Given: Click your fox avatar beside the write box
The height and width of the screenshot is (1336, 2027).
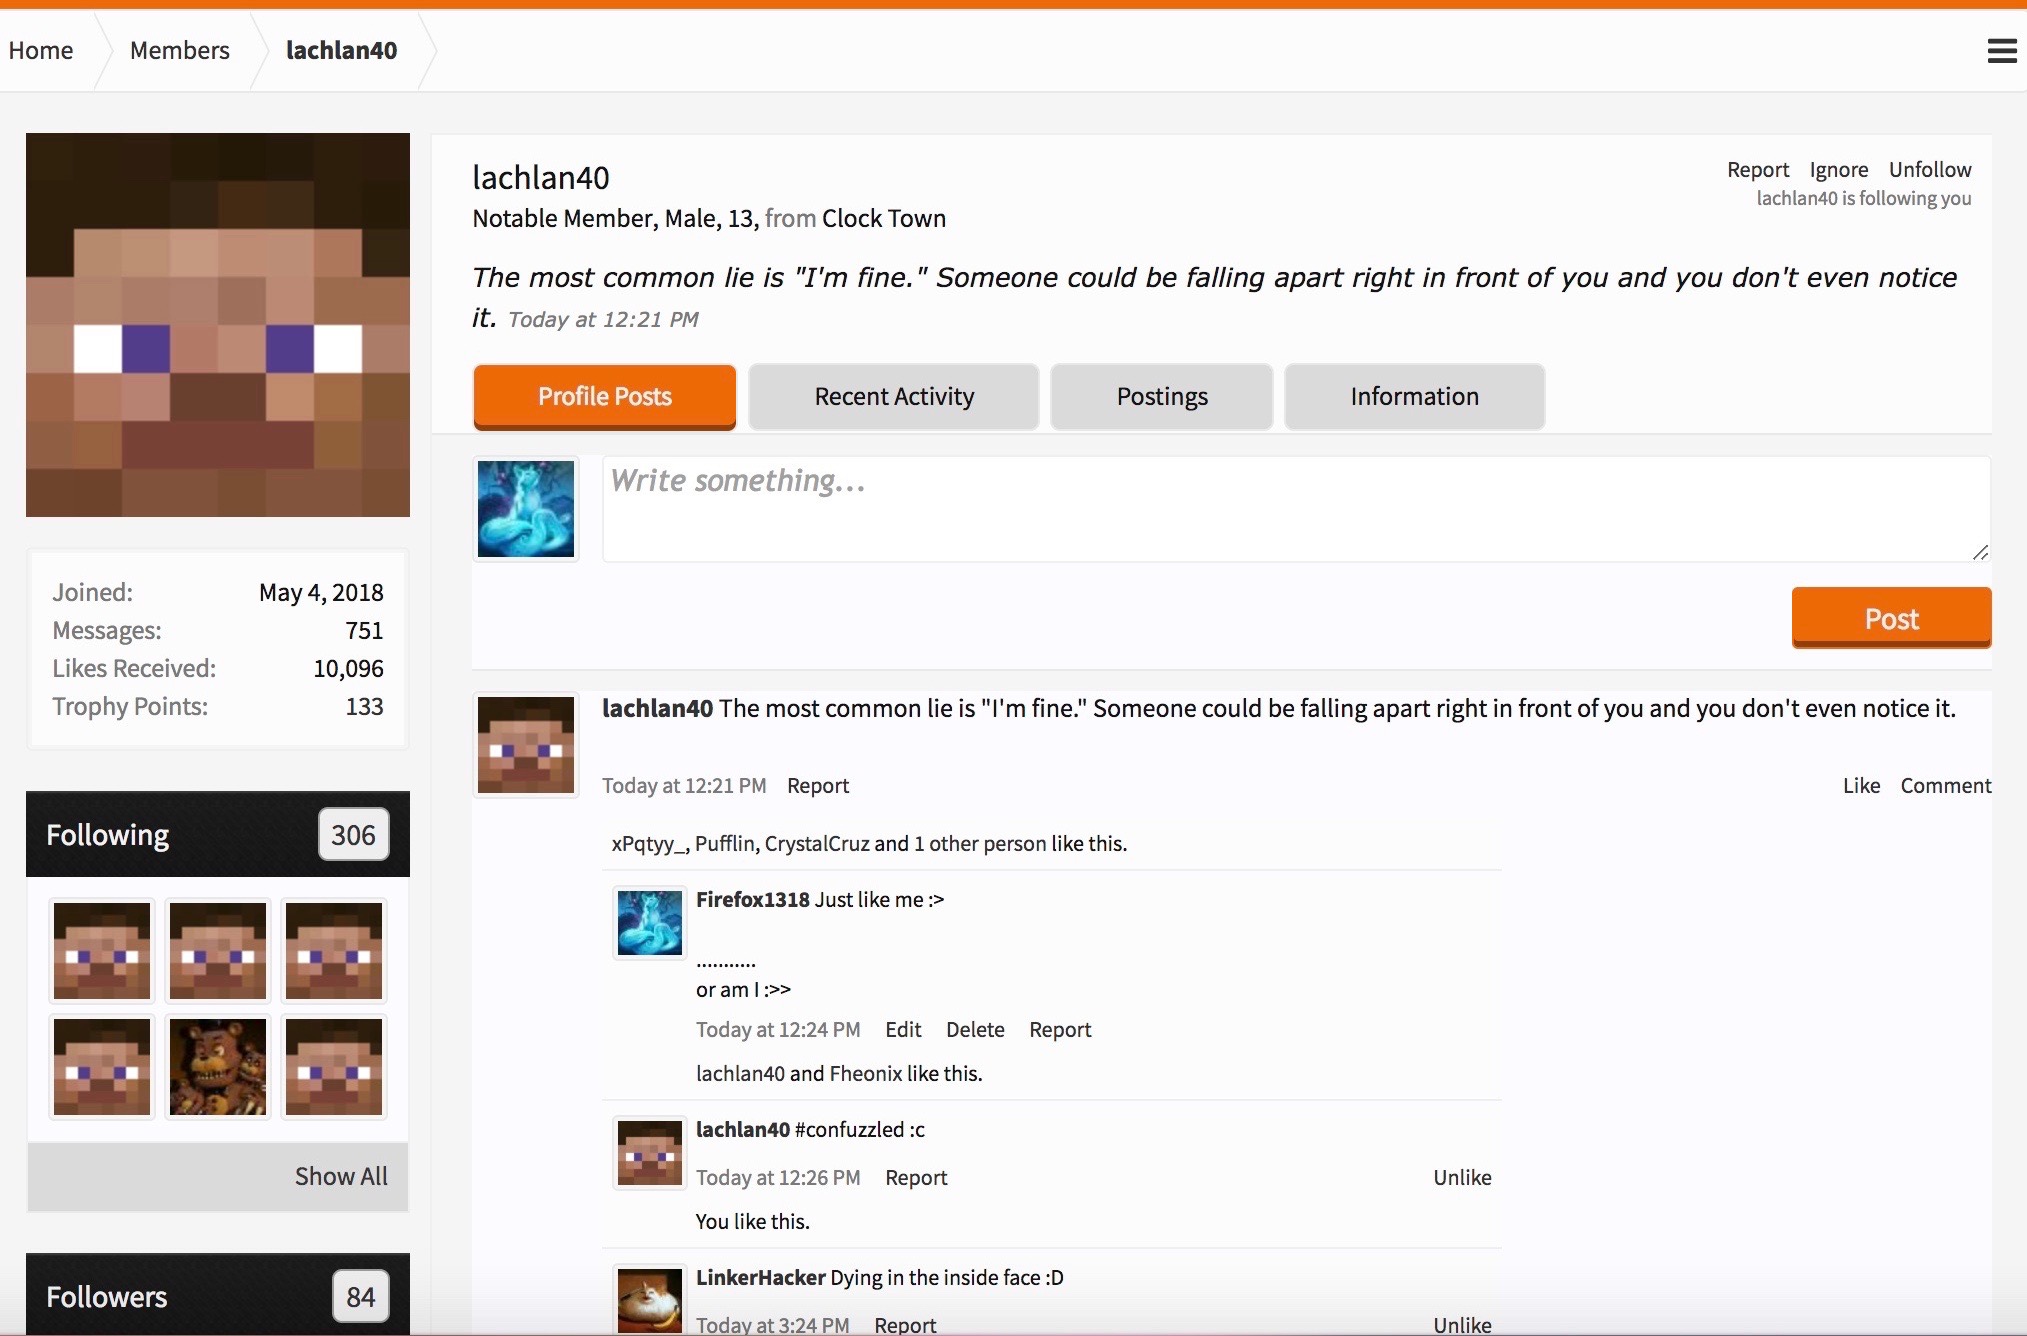Looking at the screenshot, I should pyautogui.click(x=526, y=509).
